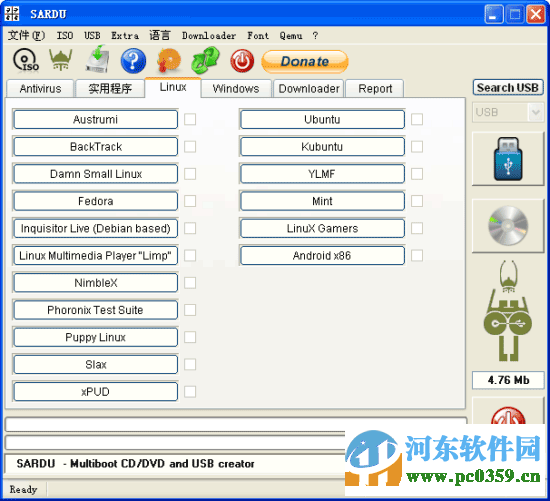The image size is (550, 501).
Task: Tick the Slax checkbox
Action: [190, 365]
